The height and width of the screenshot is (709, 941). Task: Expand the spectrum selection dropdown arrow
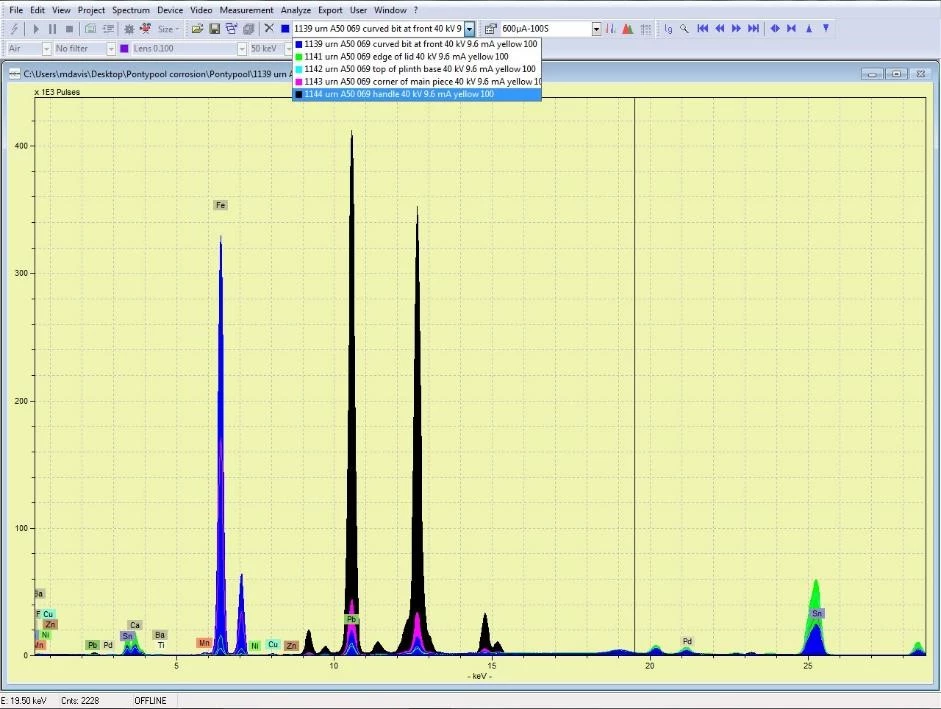(x=470, y=29)
